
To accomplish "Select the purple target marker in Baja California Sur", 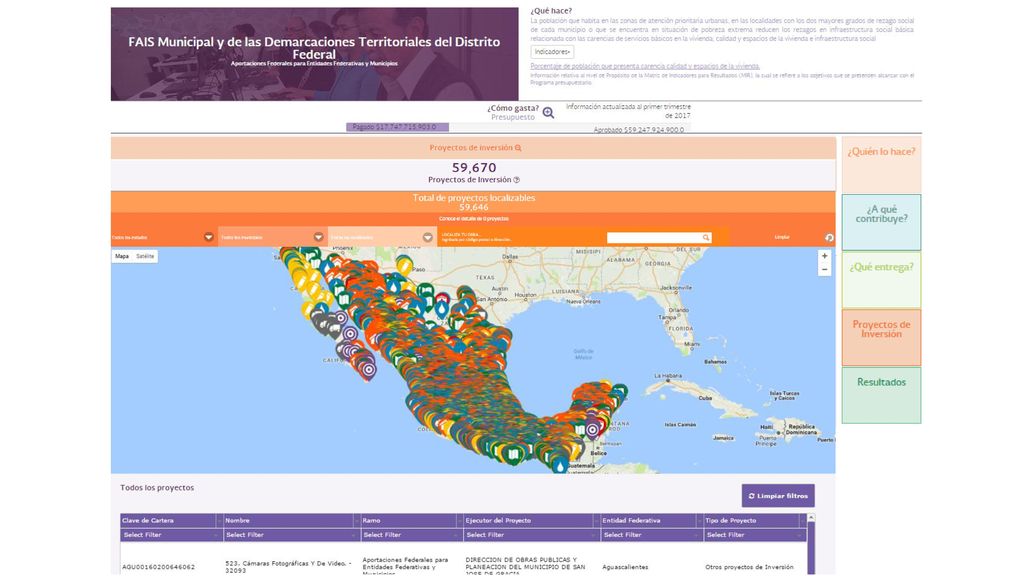I will point(369,370).
